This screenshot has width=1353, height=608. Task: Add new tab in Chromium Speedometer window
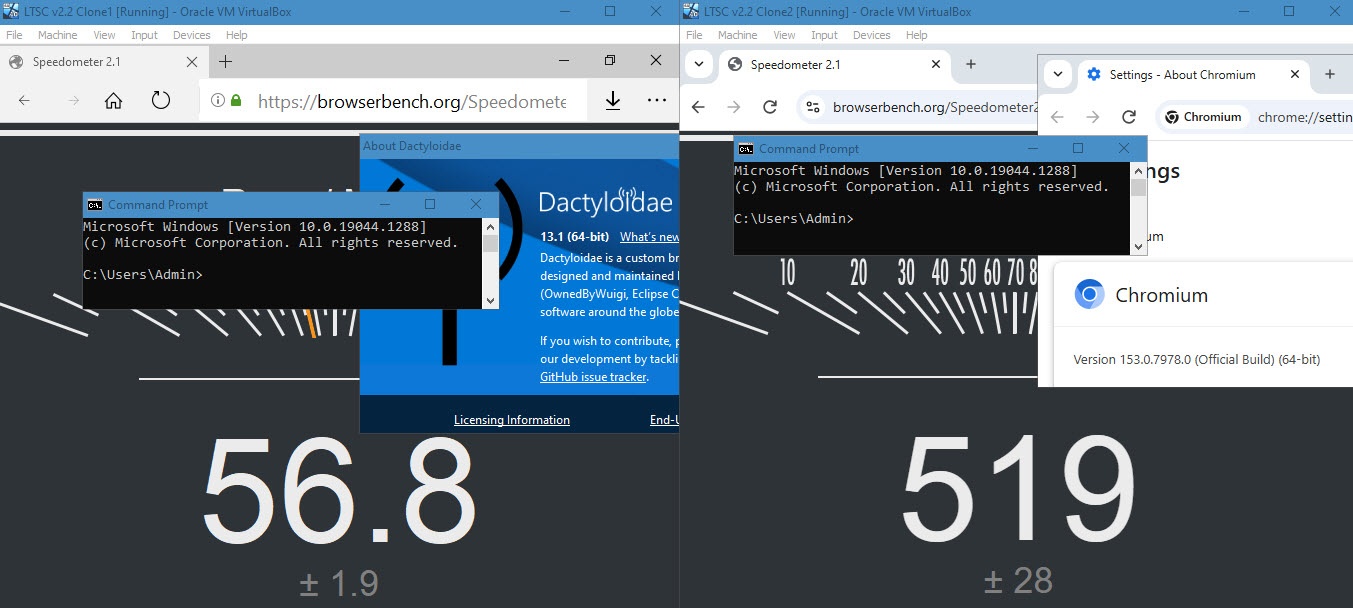tap(970, 65)
